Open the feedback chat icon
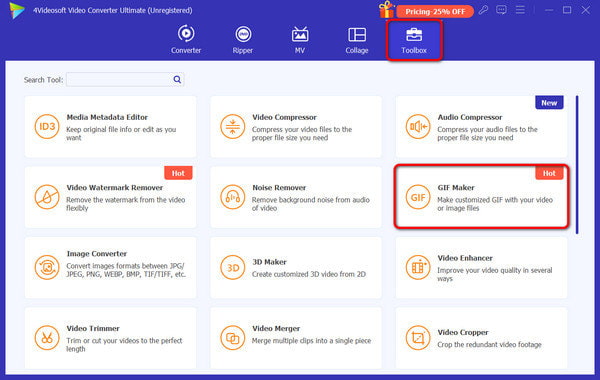The width and height of the screenshot is (600, 380). [501, 10]
